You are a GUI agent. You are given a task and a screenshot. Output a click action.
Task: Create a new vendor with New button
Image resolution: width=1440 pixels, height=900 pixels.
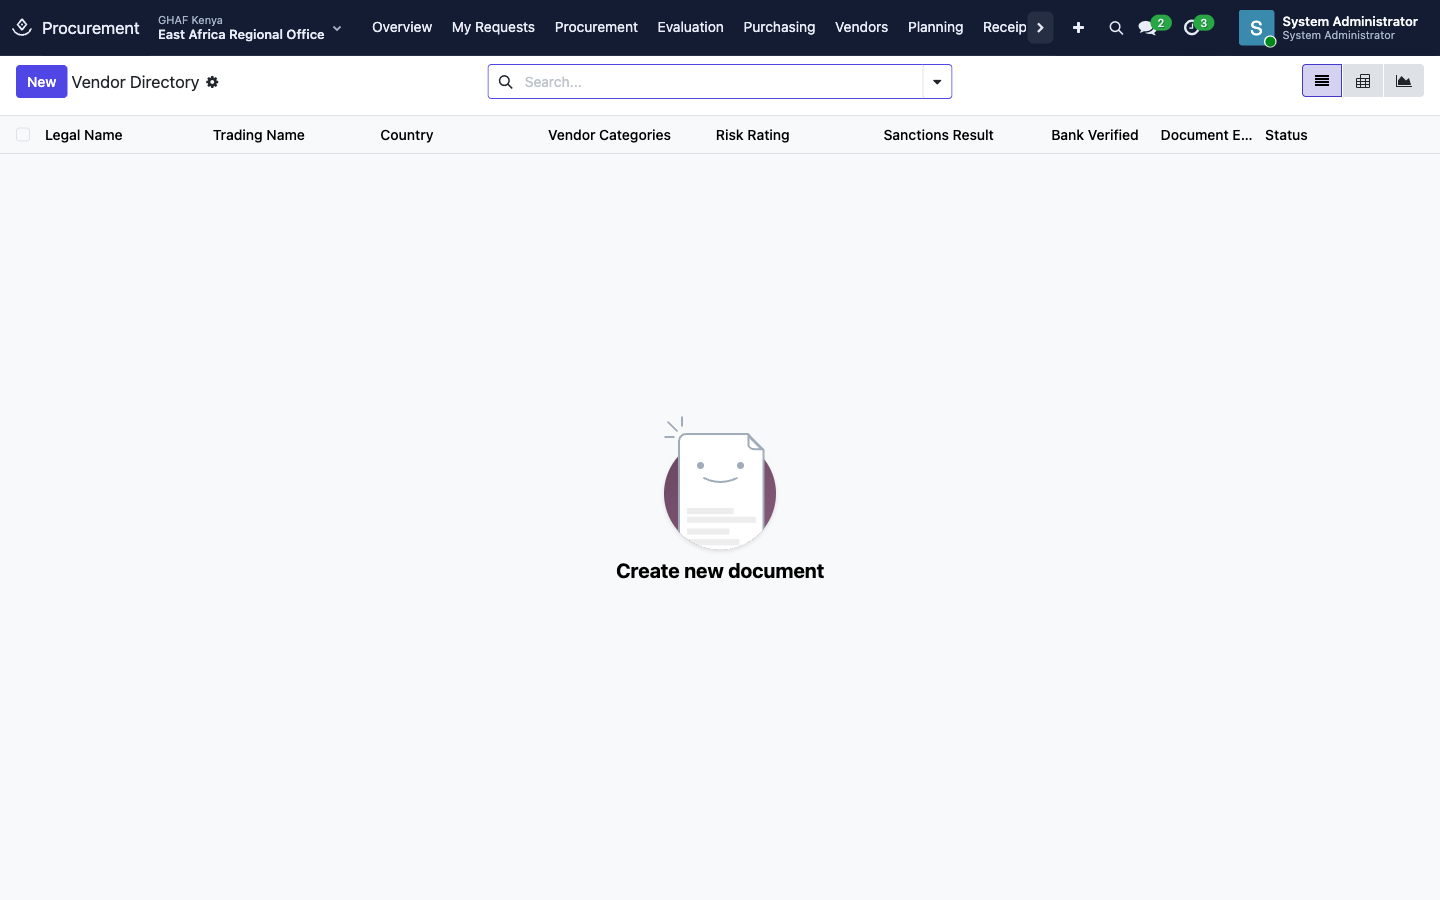tap(42, 82)
